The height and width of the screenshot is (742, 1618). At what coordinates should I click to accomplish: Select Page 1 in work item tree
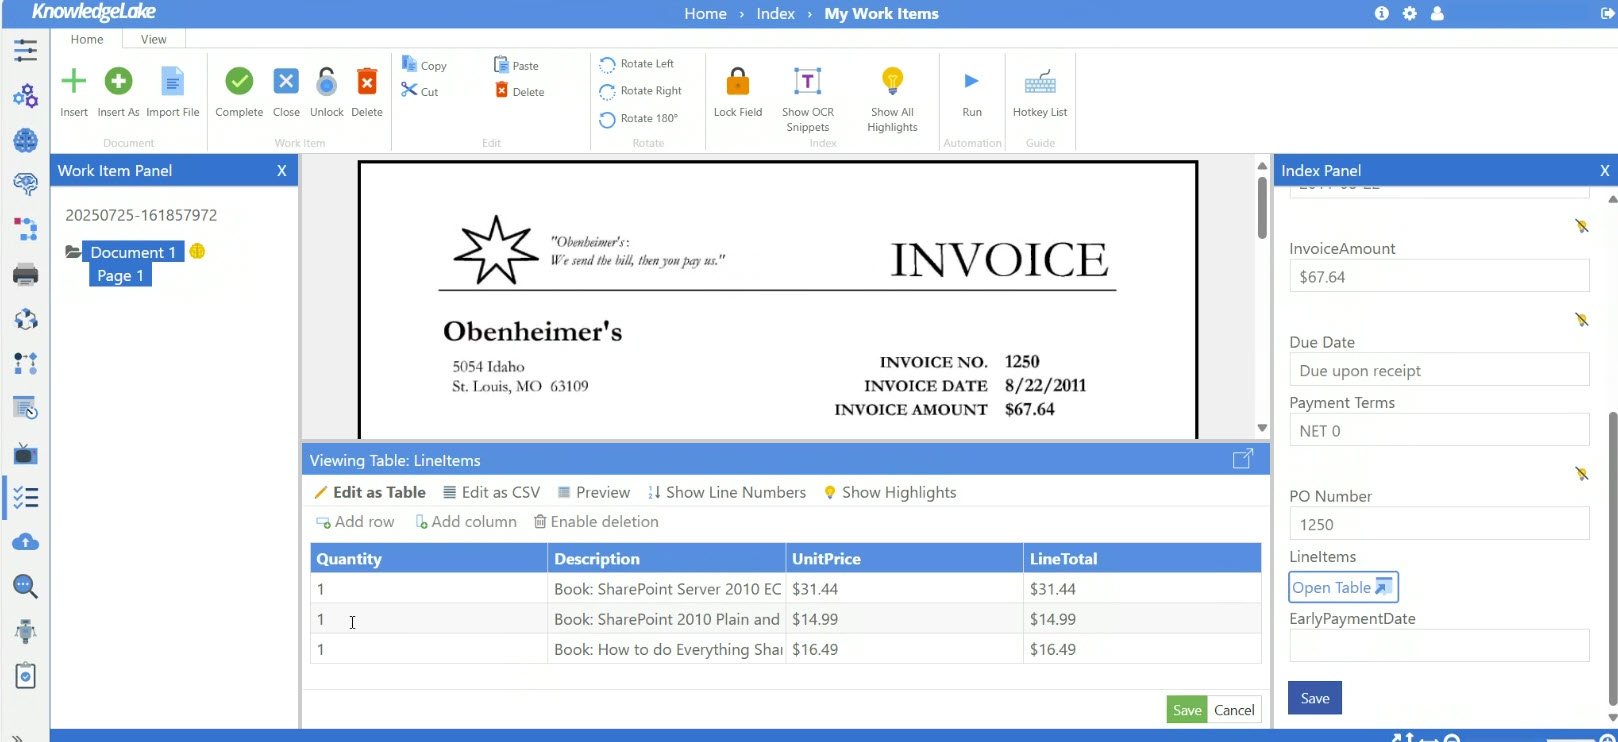120,276
